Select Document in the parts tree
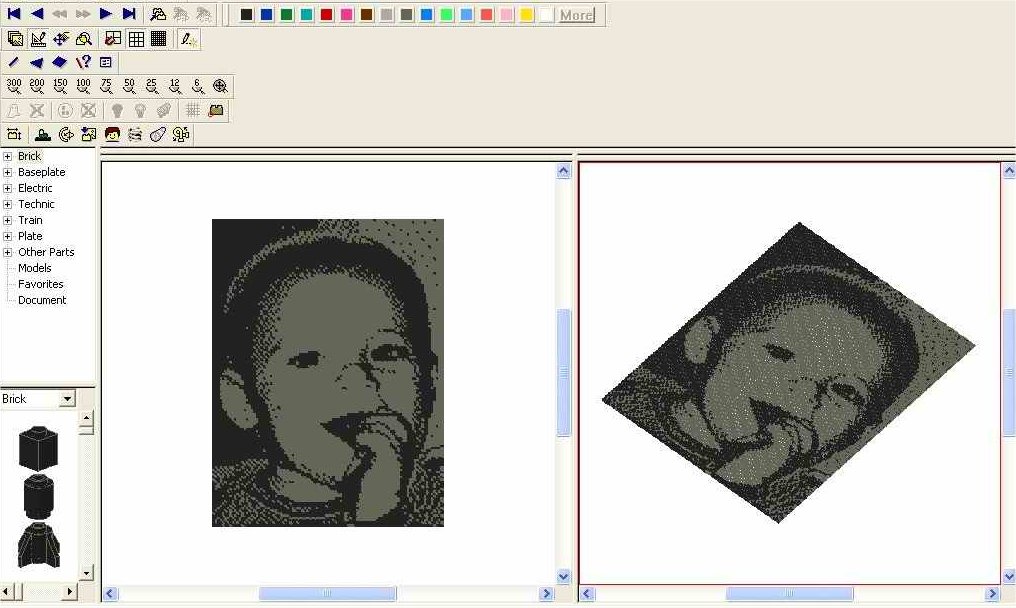 [42, 300]
